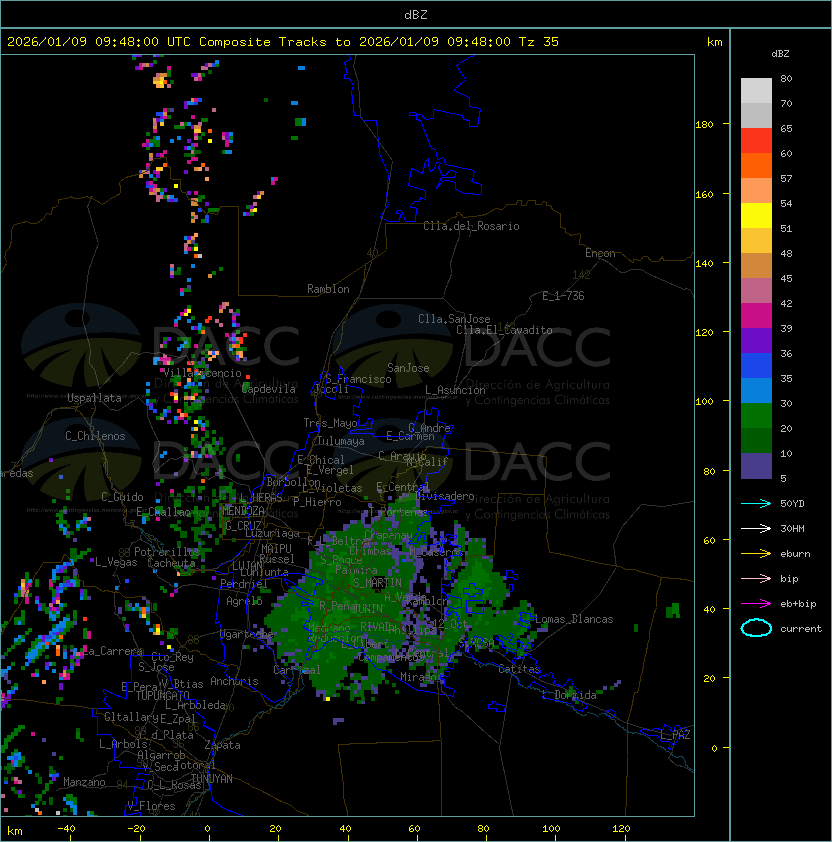Click the 'E_1-736' map label
This screenshot has width=832, height=842.
pyautogui.click(x=563, y=296)
